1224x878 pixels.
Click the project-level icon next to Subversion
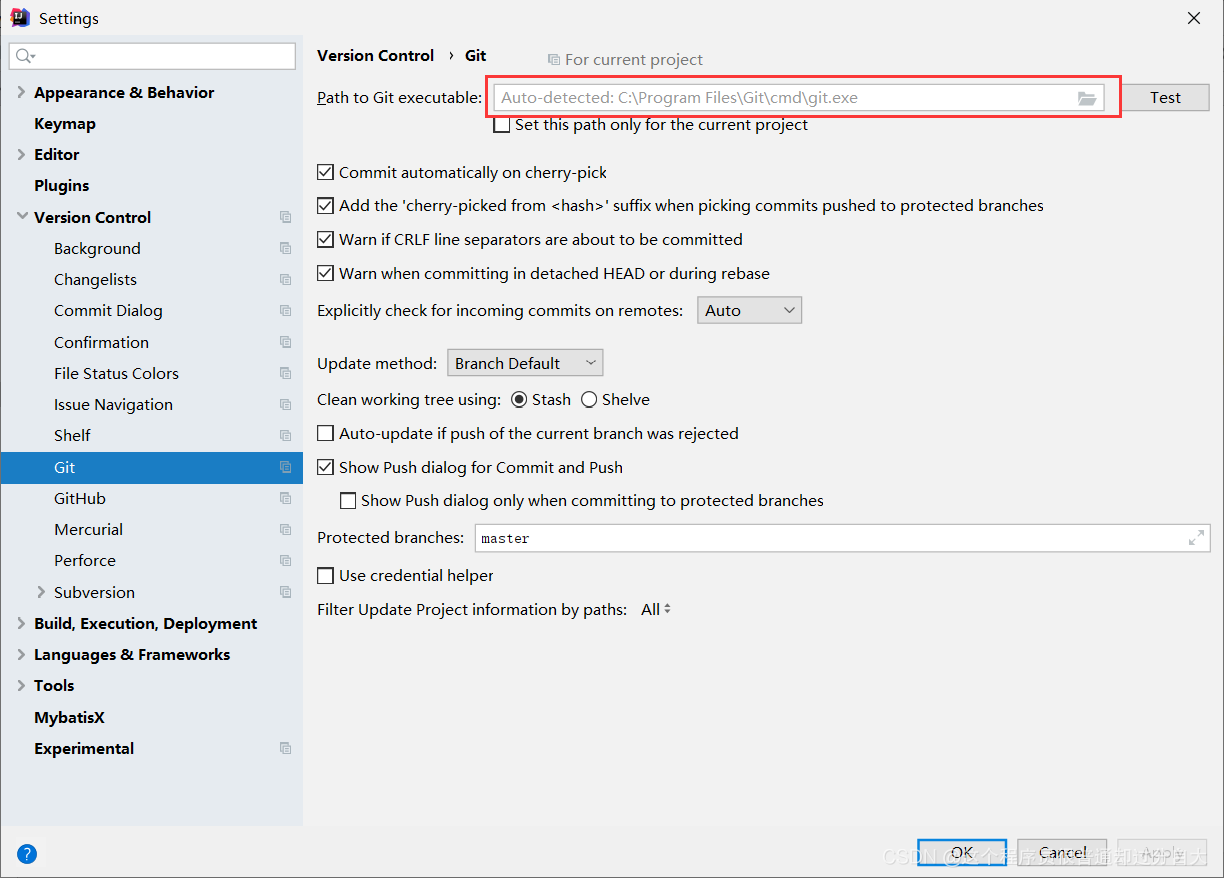285,592
